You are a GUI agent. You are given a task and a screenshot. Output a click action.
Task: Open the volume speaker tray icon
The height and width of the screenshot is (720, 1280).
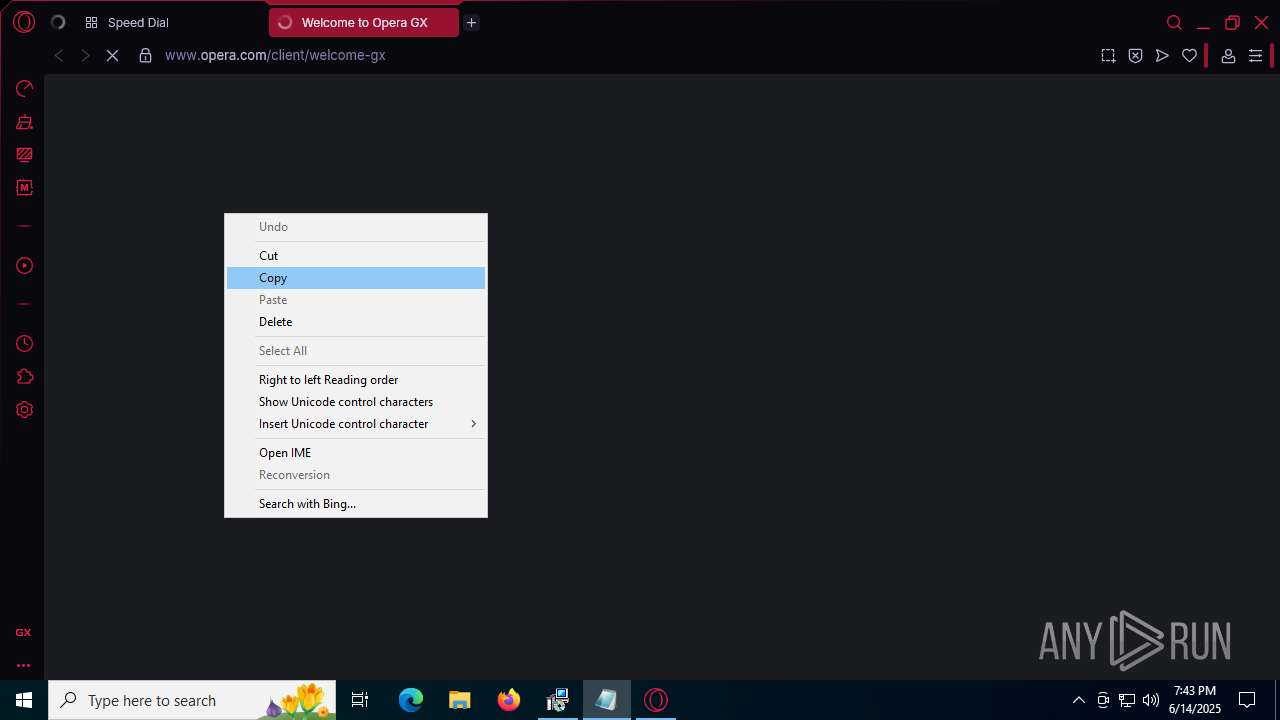point(1151,700)
